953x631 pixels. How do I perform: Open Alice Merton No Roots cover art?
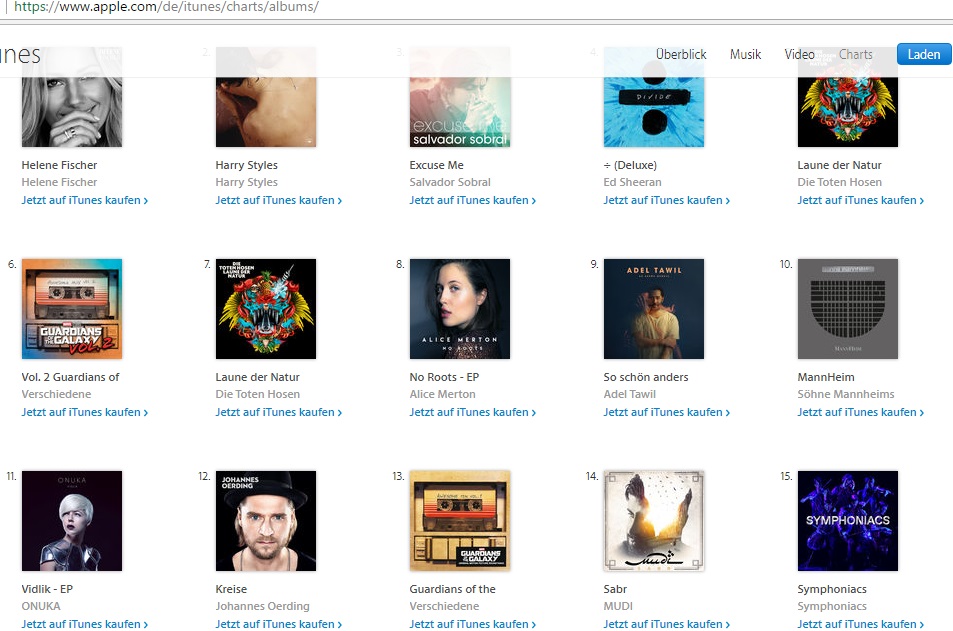(x=459, y=309)
